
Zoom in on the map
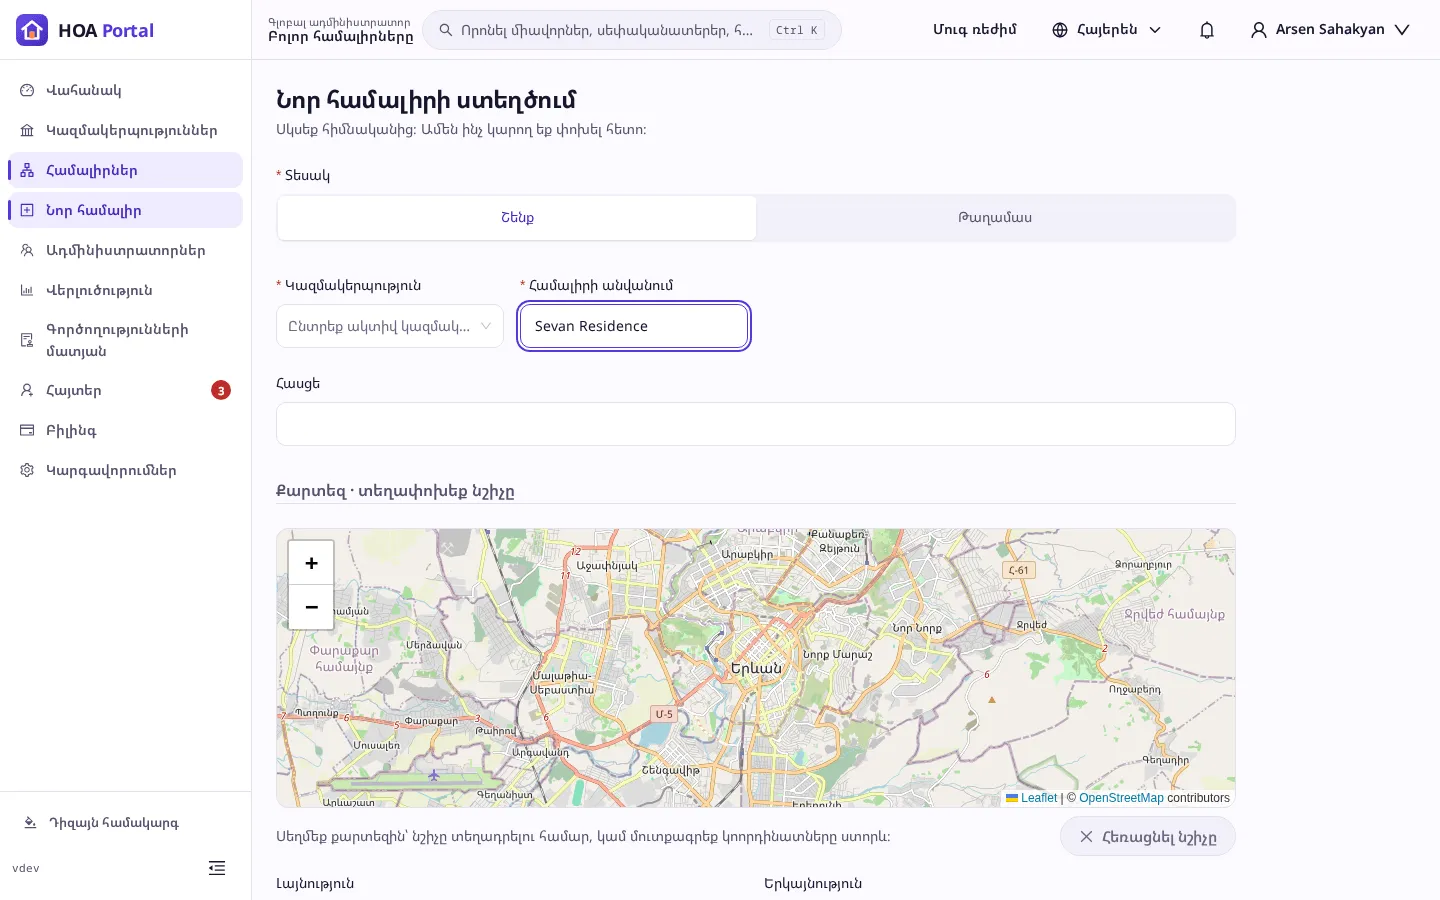pyautogui.click(x=311, y=563)
